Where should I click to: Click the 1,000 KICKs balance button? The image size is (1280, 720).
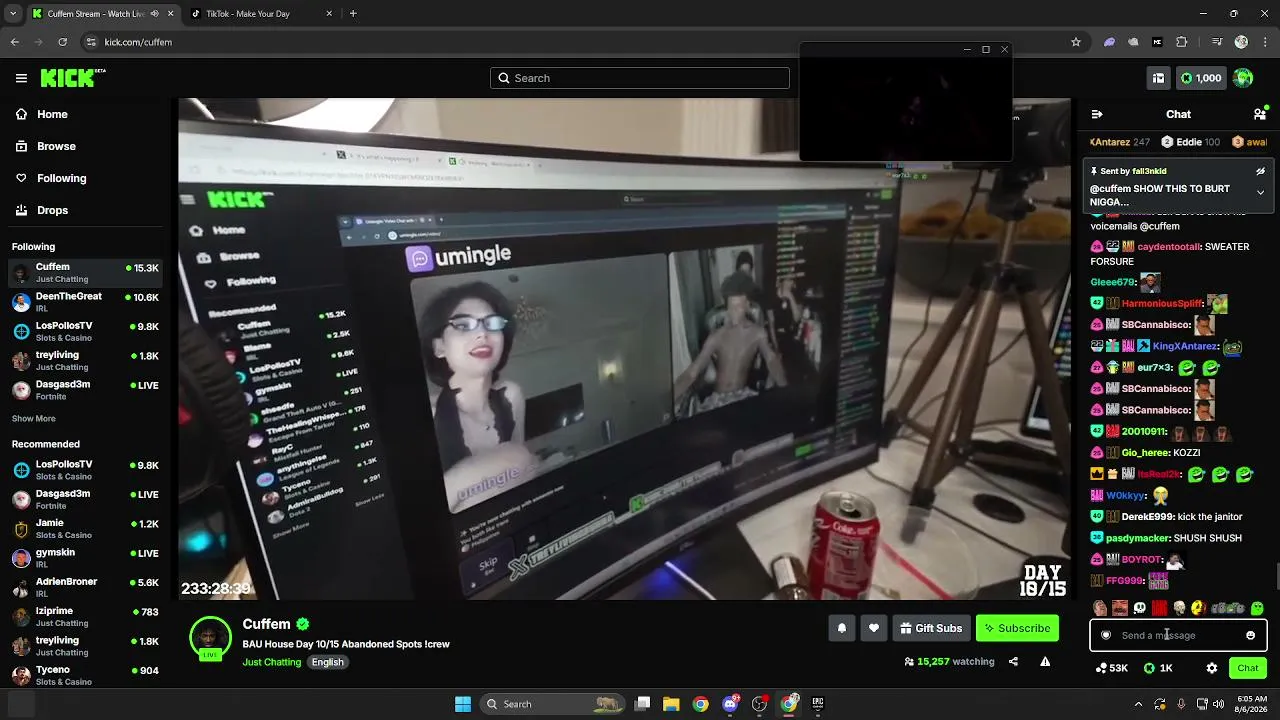1200,78
